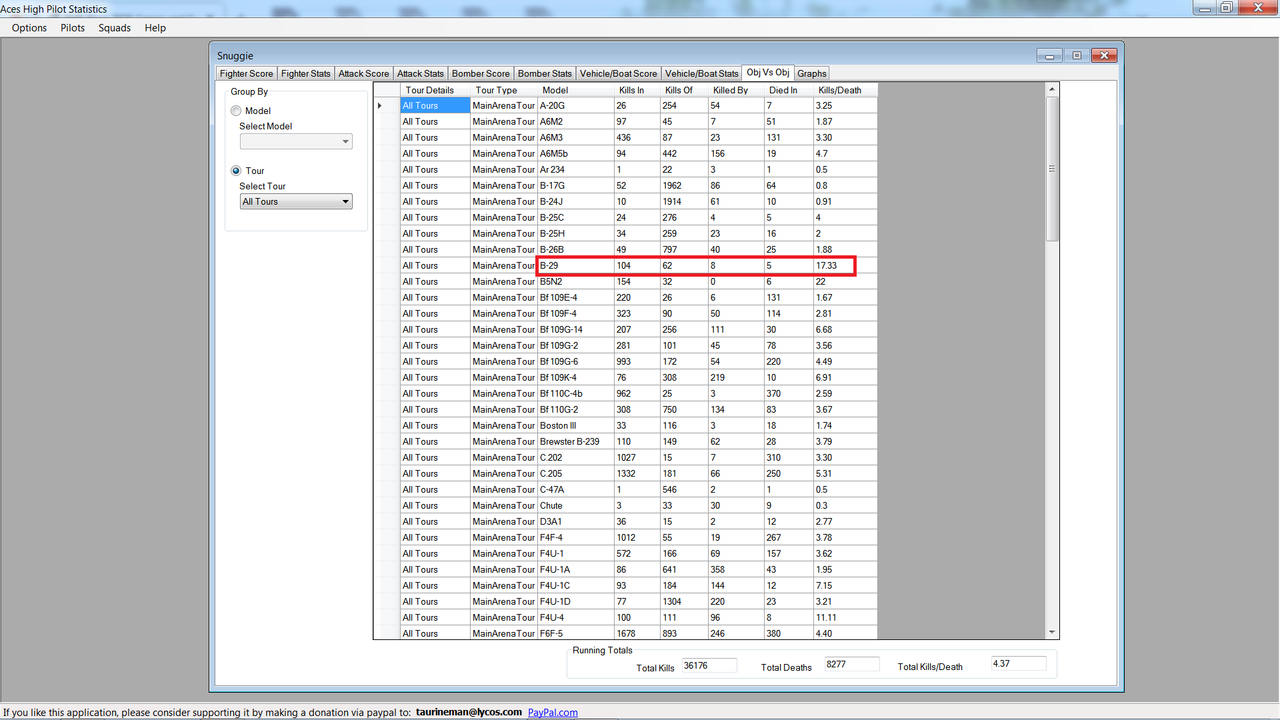
Task: Select the C-47A model cell
Action: (x=575, y=489)
